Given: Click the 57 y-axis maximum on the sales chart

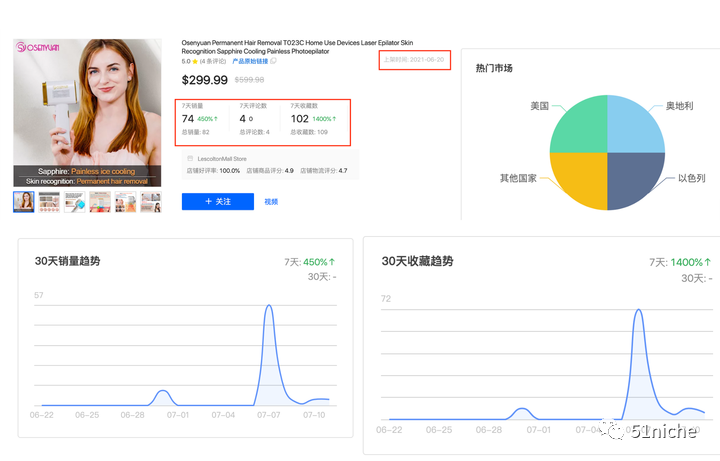Looking at the screenshot, I should (39, 295).
